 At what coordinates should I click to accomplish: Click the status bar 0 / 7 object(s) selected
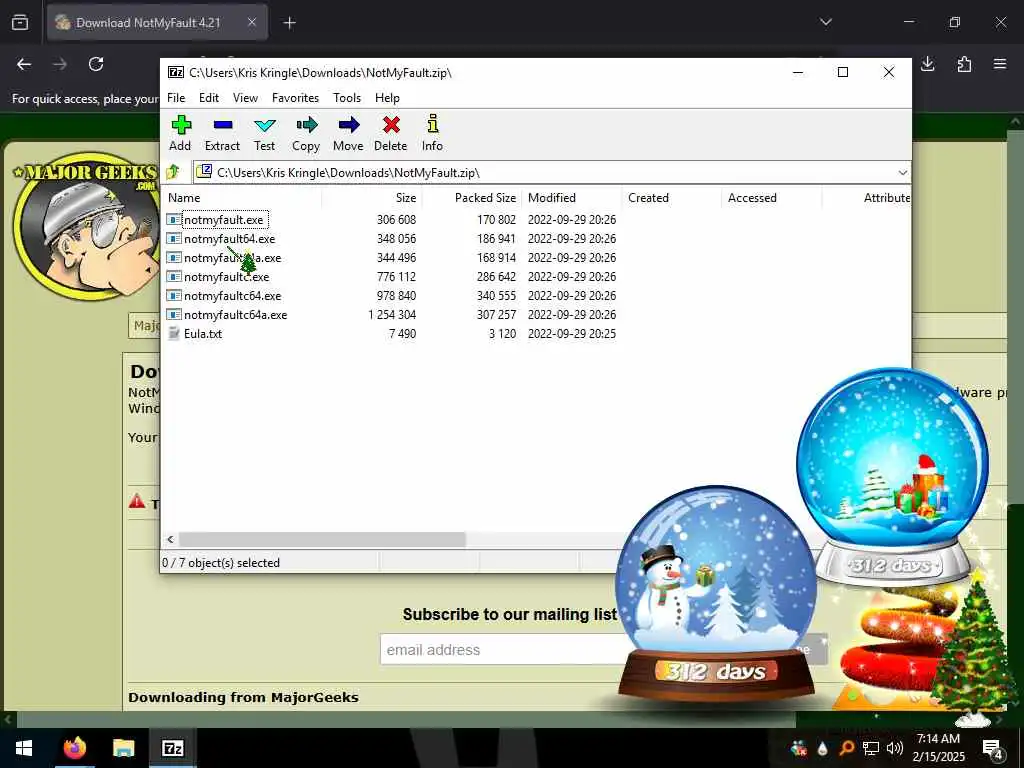(221, 562)
